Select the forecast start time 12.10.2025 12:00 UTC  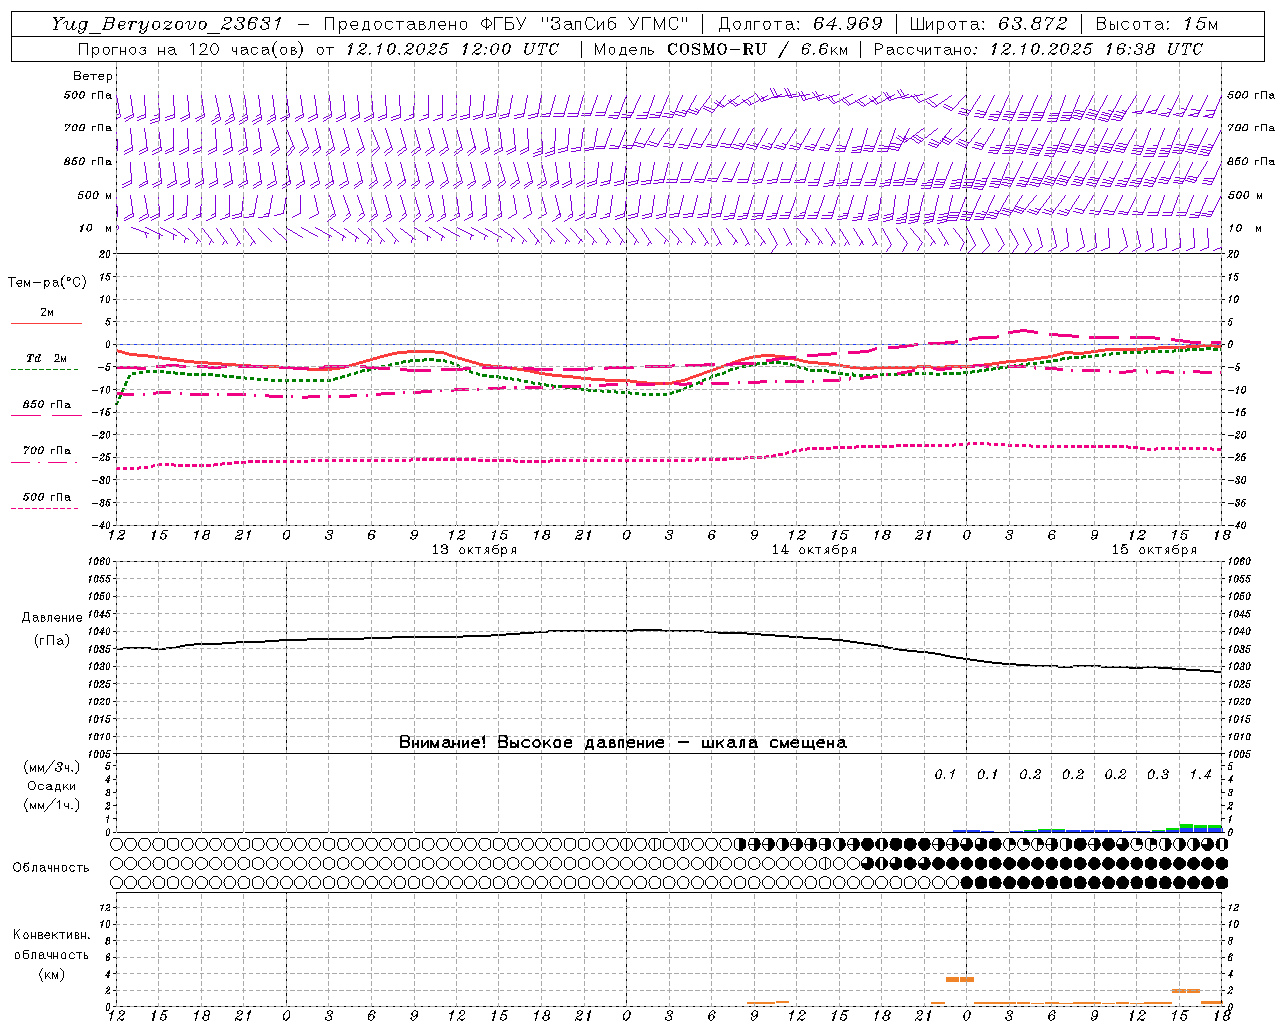(452, 49)
